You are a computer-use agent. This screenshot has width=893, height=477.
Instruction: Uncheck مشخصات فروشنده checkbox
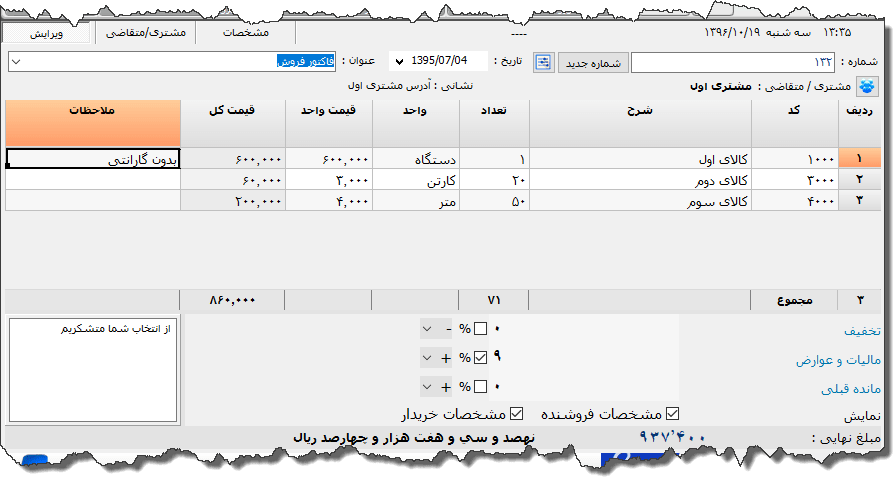click(x=673, y=414)
